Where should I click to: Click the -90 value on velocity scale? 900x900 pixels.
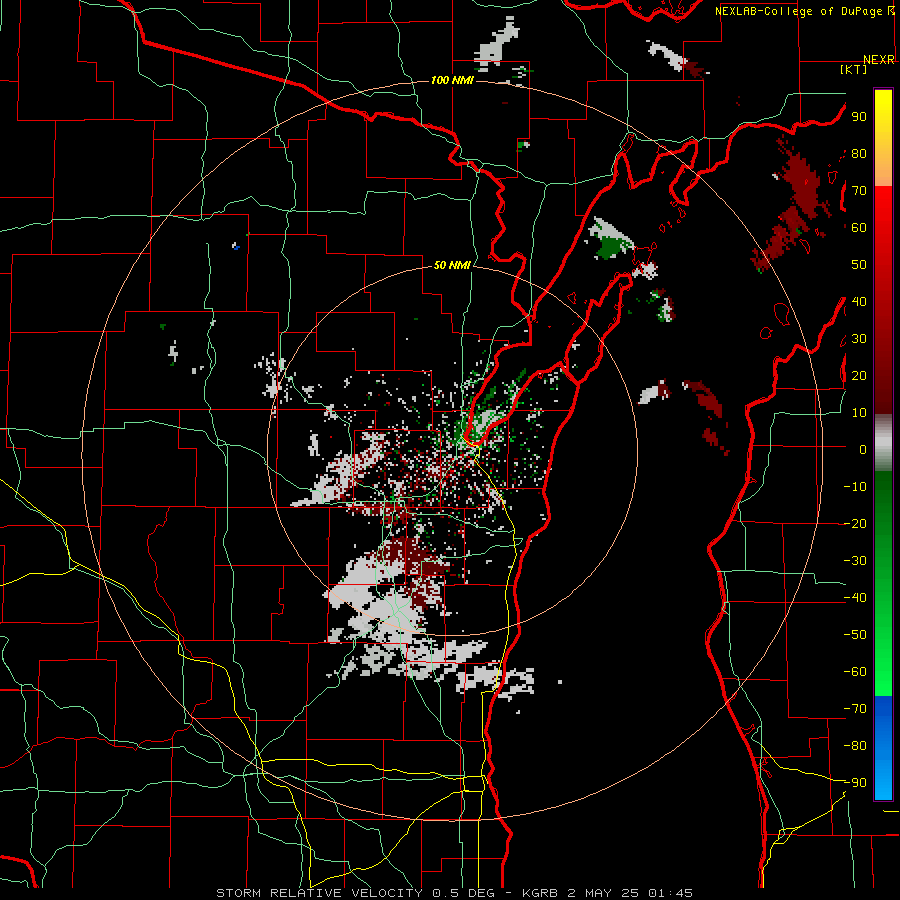(855, 783)
